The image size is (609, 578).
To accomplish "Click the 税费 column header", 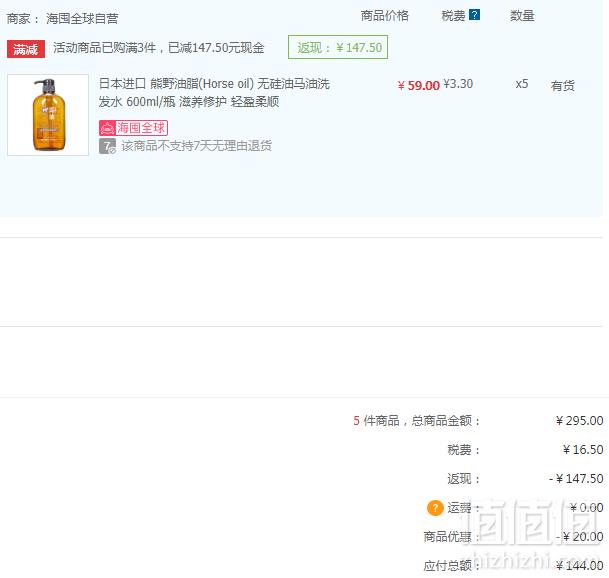I will 453,16.
